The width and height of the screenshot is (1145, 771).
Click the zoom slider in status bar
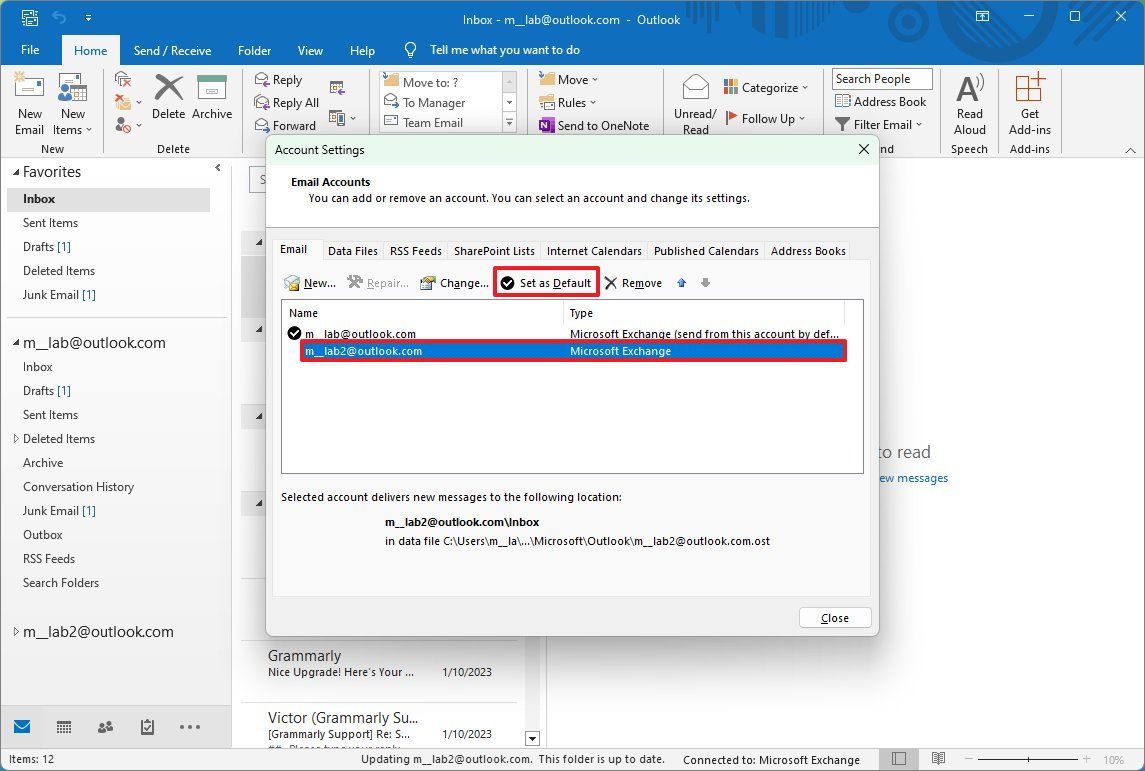(x=1028, y=759)
